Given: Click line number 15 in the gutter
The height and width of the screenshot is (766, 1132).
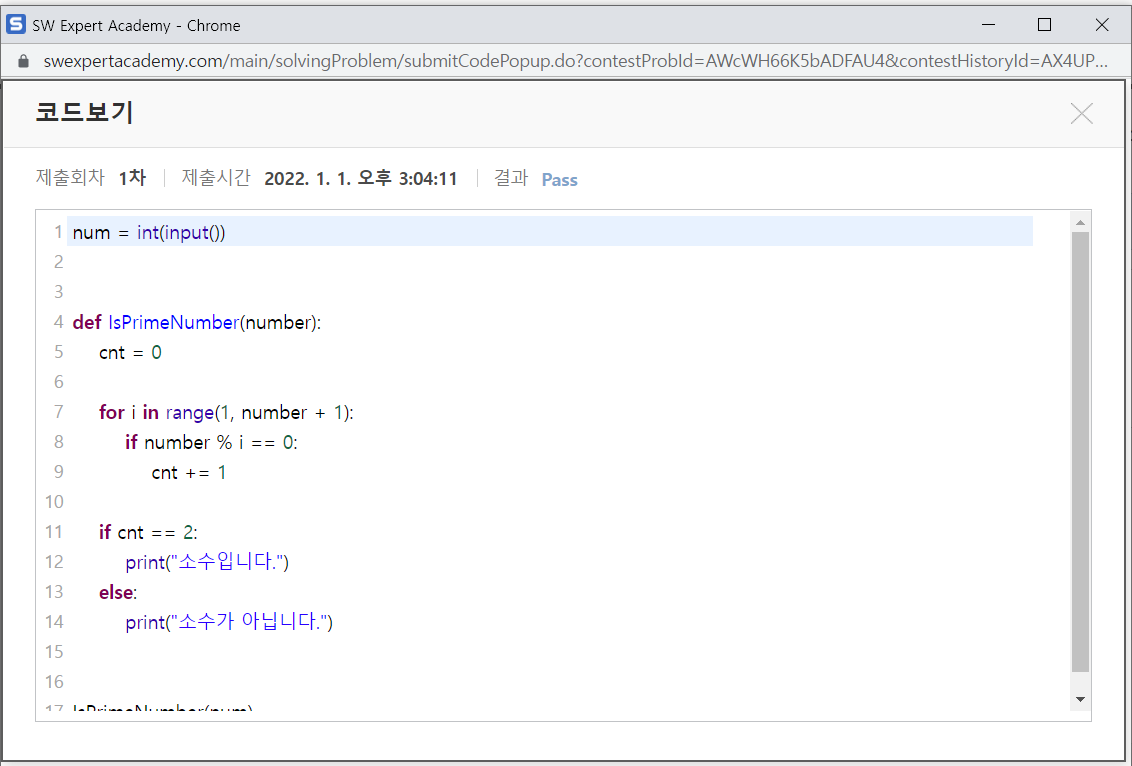Looking at the screenshot, I should [55, 652].
